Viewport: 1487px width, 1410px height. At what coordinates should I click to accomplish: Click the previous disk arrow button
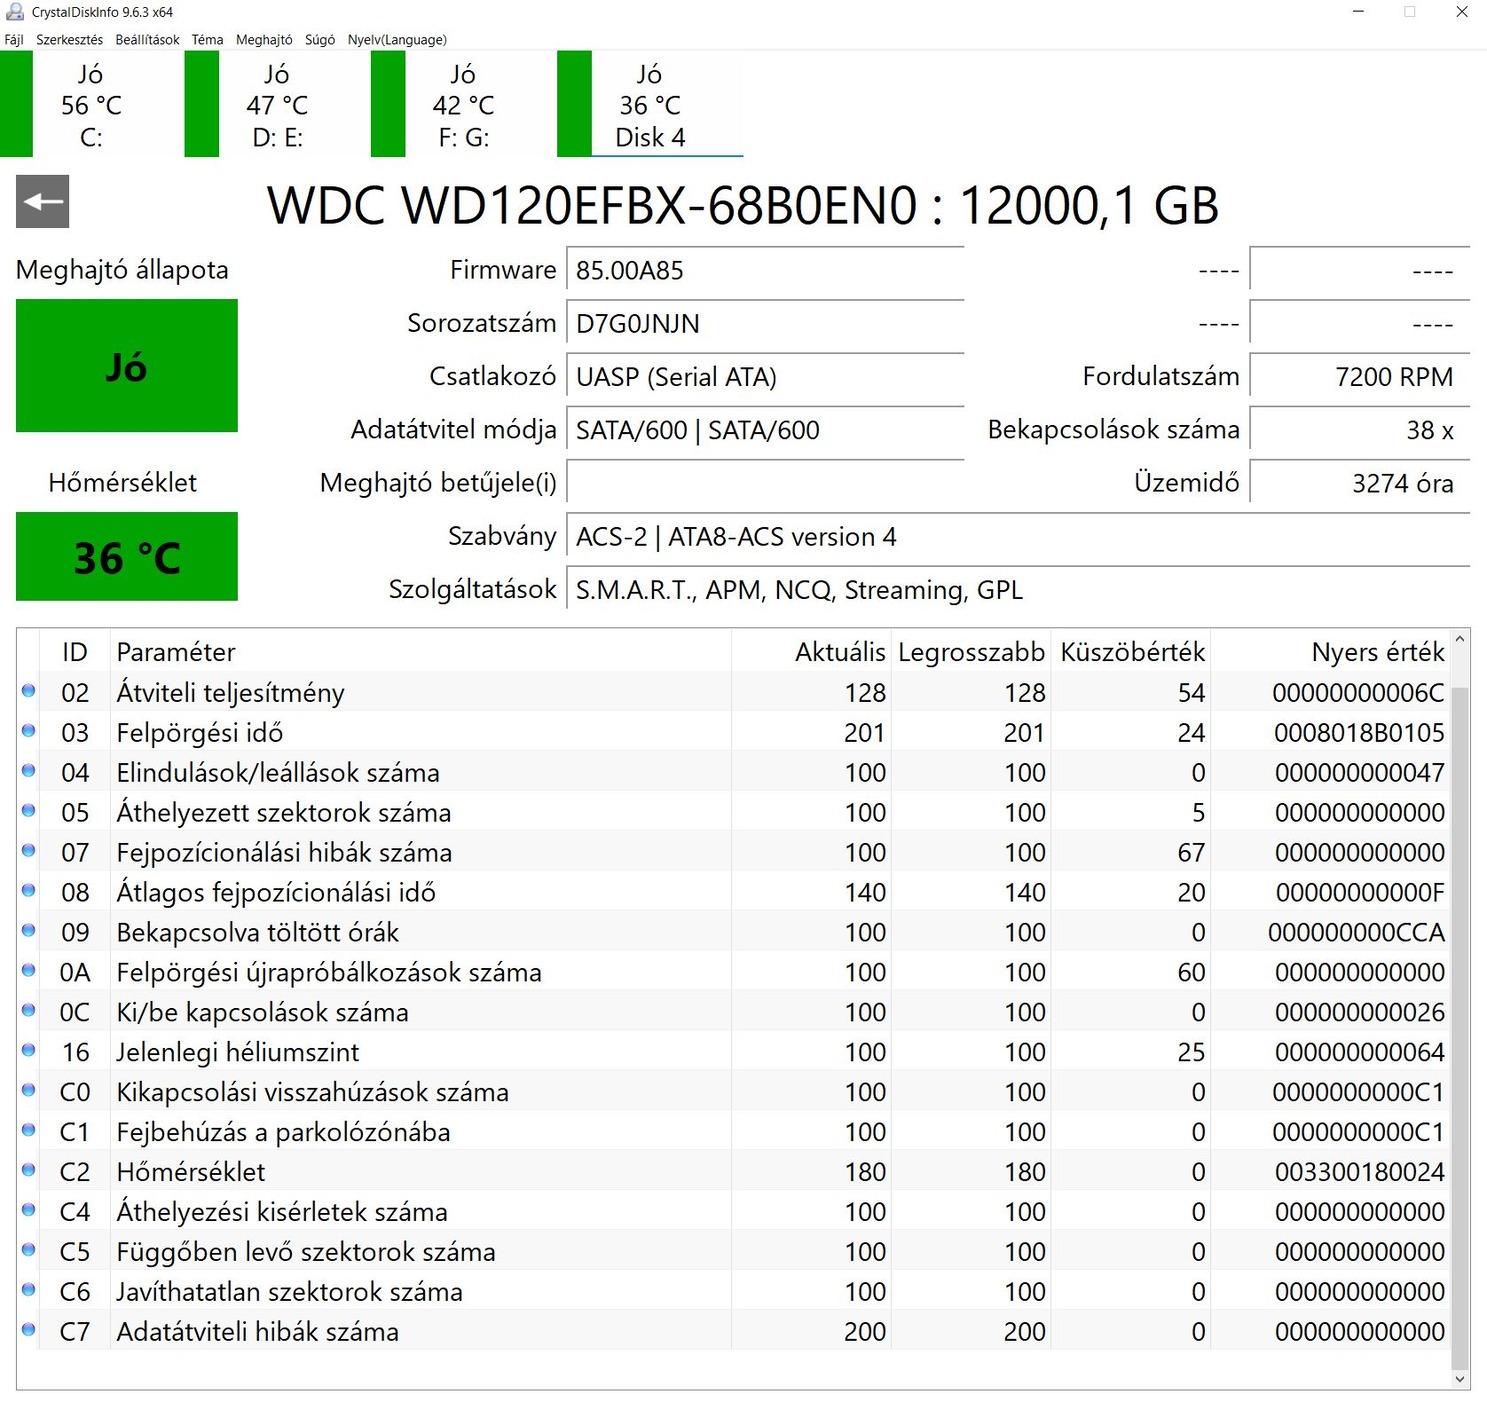click(42, 201)
